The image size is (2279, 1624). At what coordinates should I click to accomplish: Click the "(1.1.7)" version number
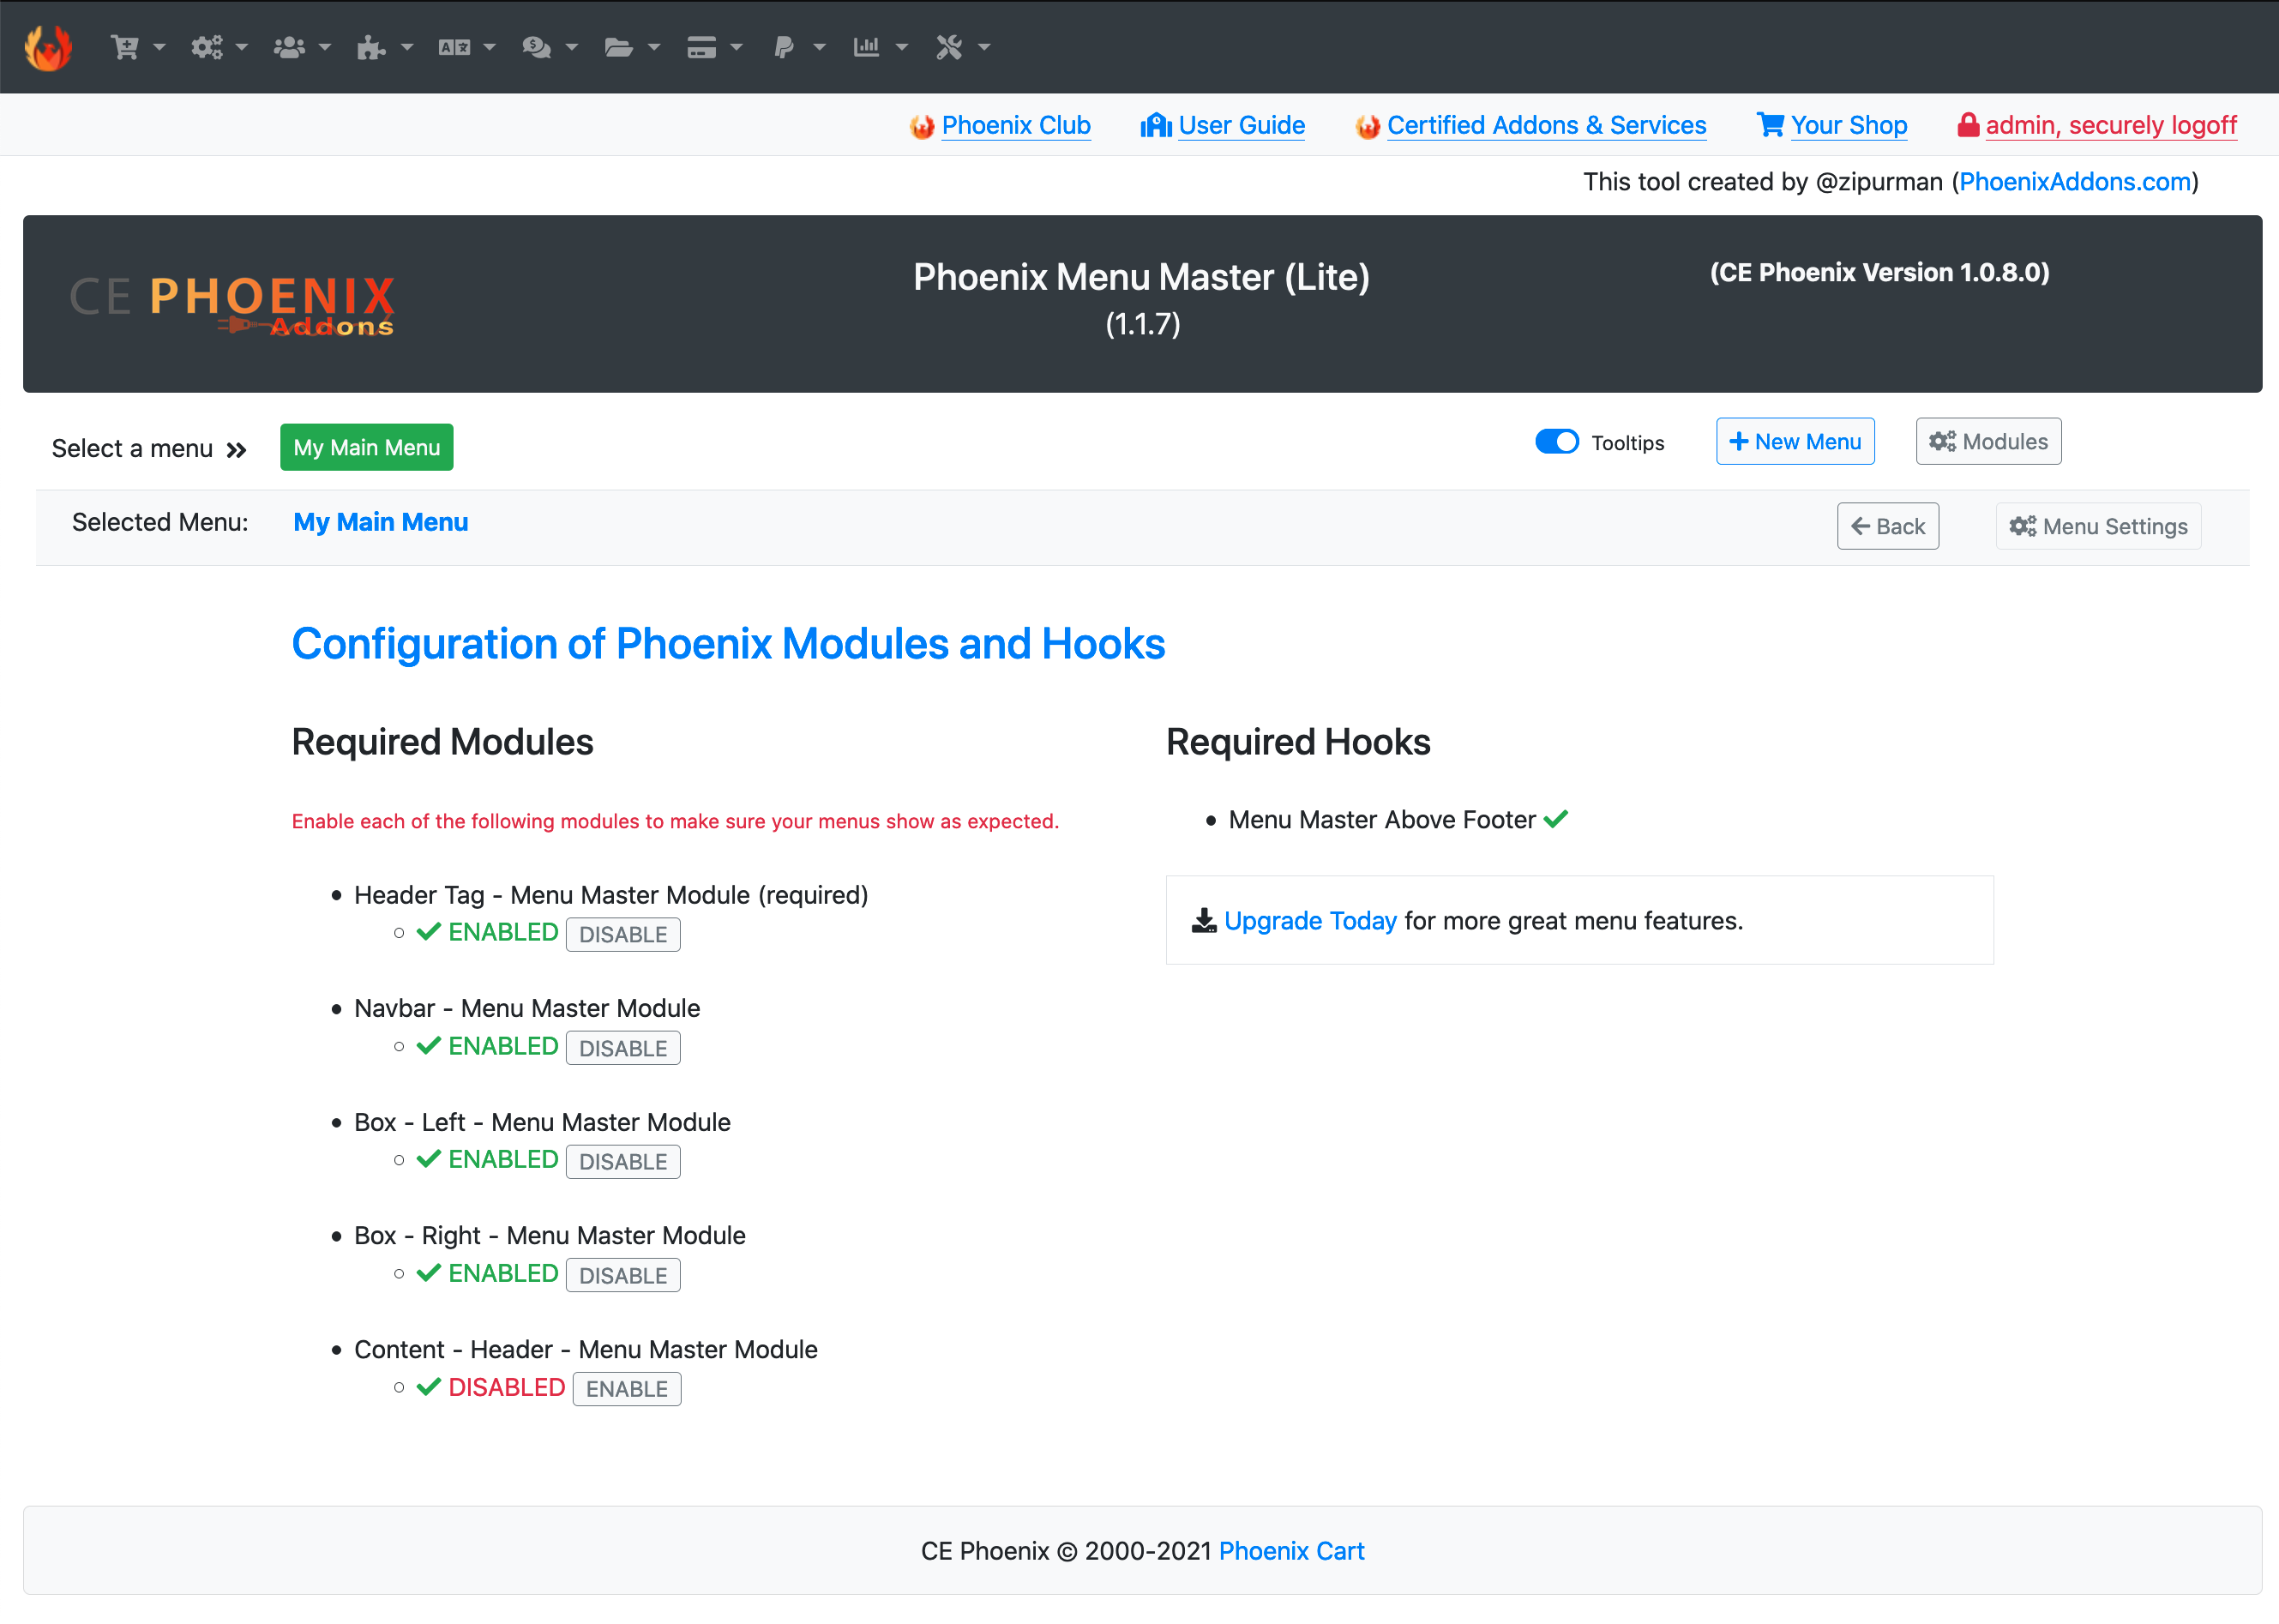[1142, 324]
